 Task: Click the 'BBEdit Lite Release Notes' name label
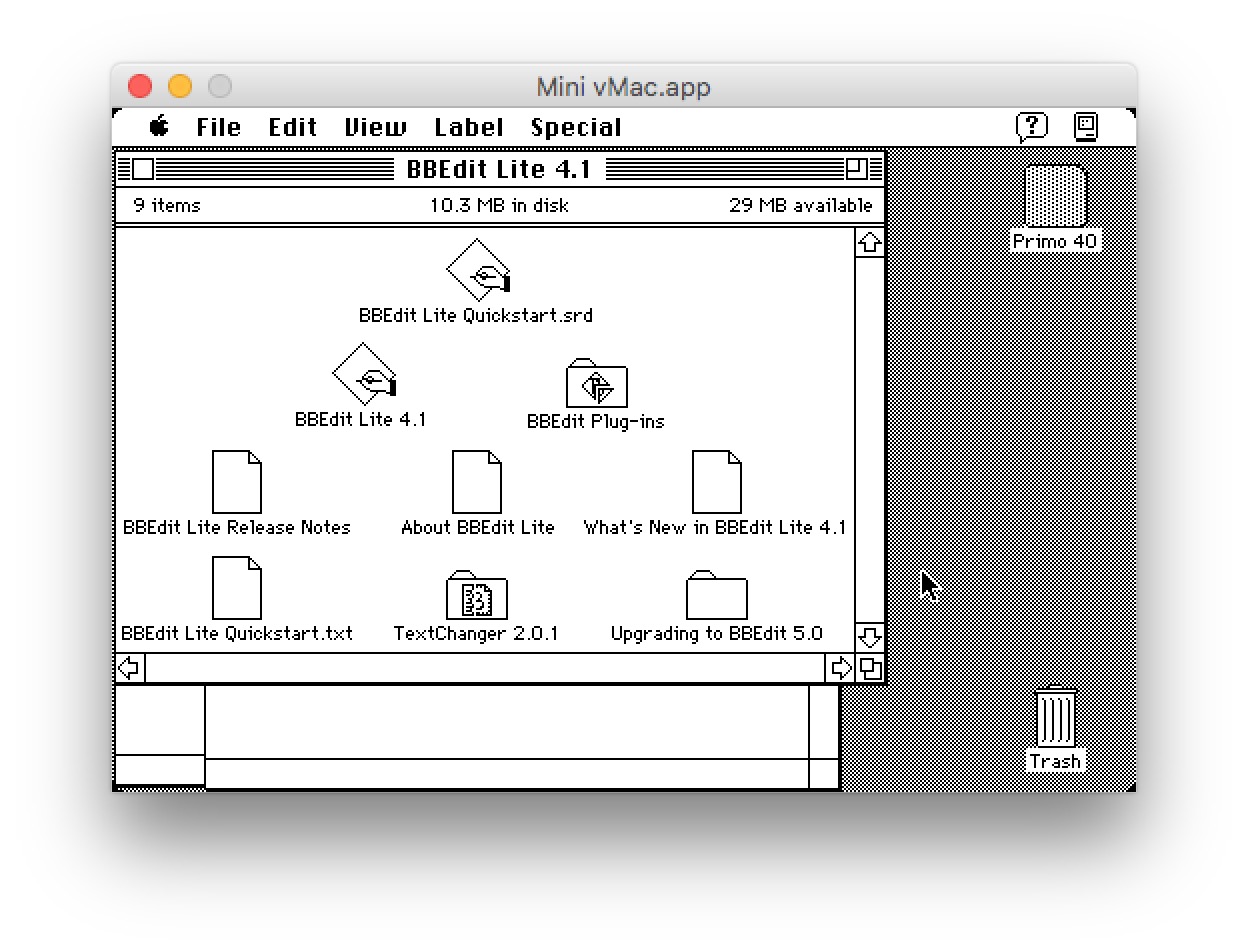point(237,527)
